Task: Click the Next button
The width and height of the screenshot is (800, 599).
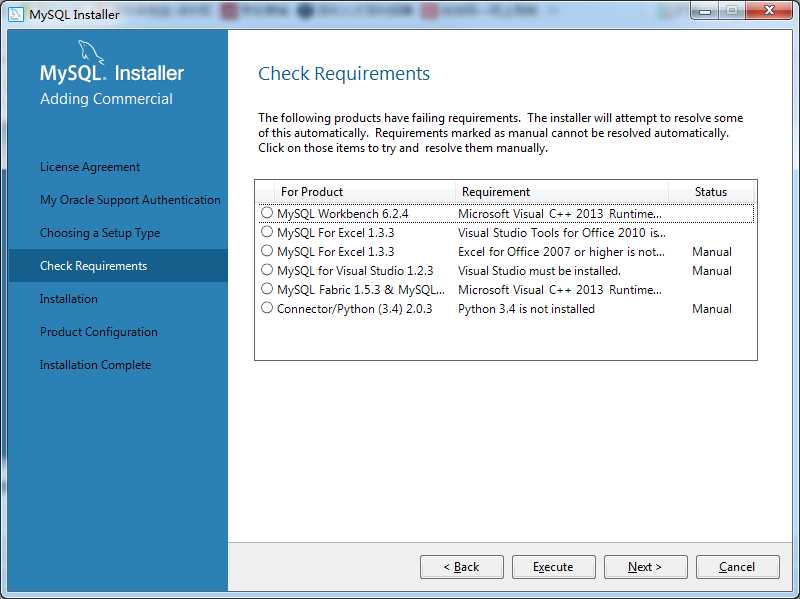Action: click(x=645, y=567)
